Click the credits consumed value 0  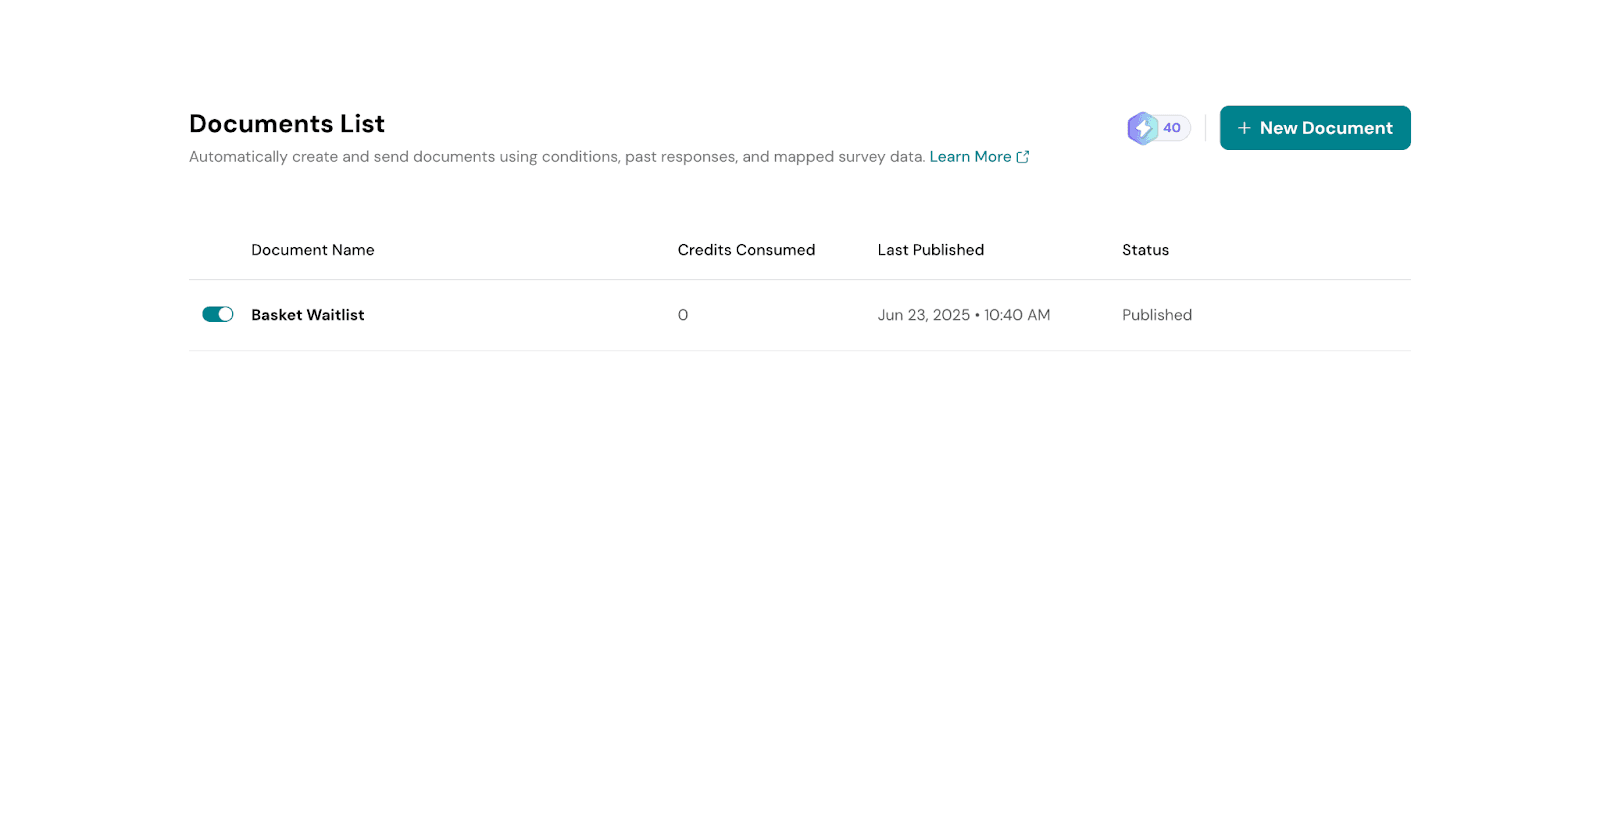pyautogui.click(x=683, y=315)
